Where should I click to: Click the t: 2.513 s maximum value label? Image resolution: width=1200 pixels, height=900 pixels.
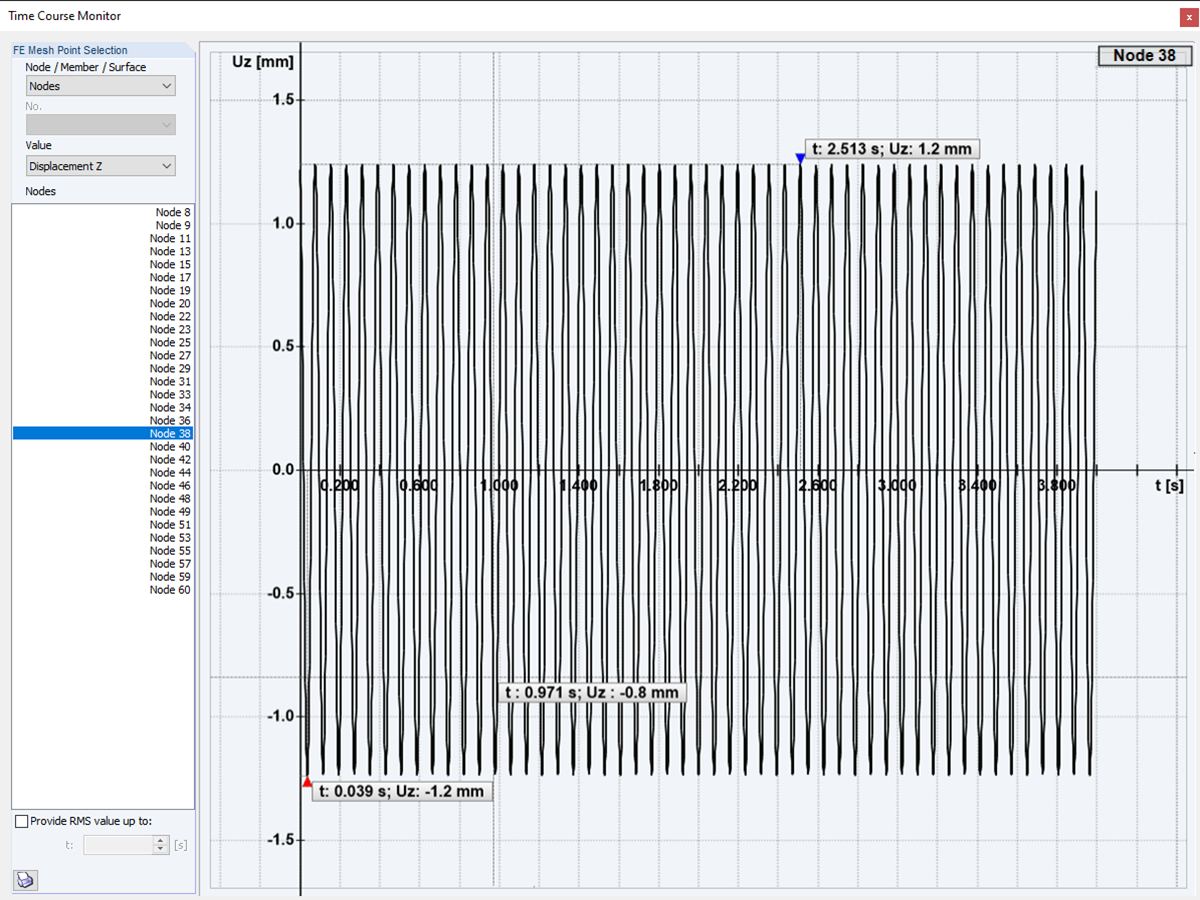pos(891,149)
